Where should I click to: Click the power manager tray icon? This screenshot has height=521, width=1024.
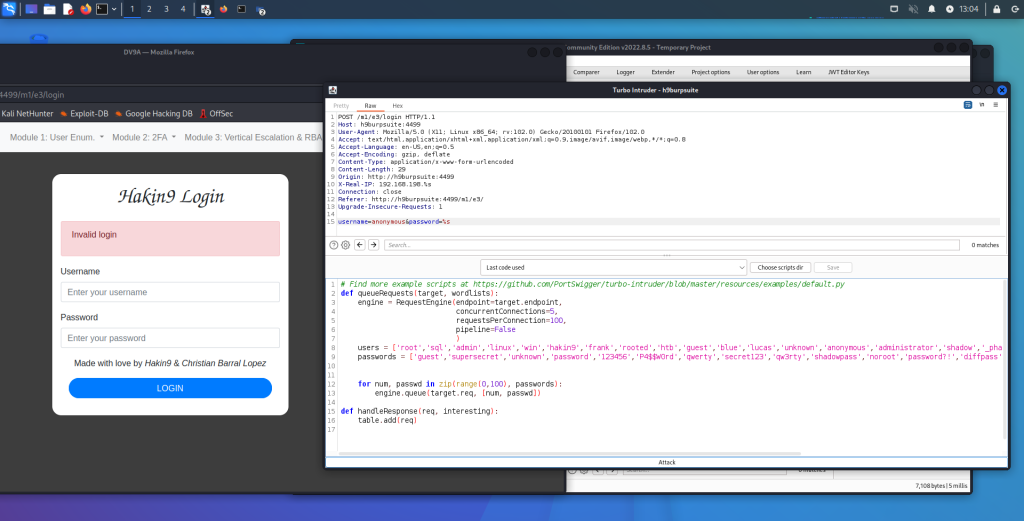[950, 9]
